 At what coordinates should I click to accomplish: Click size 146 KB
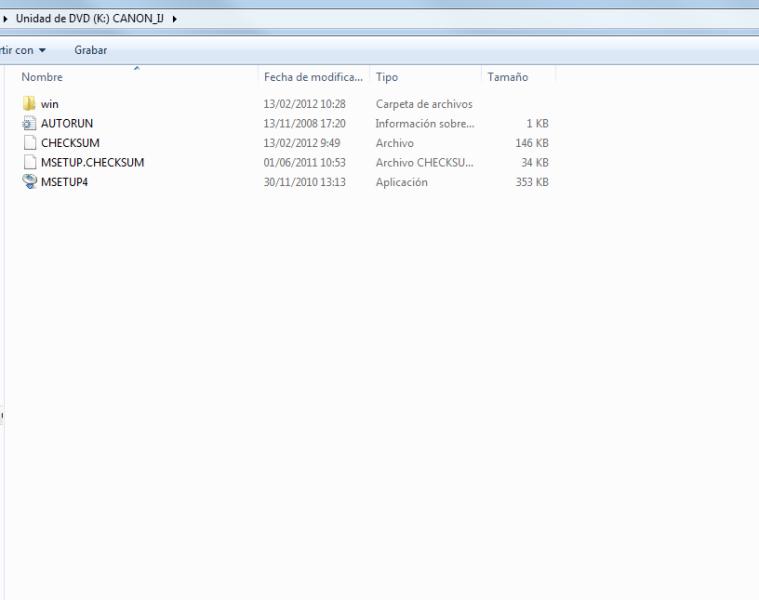point(532,143)
